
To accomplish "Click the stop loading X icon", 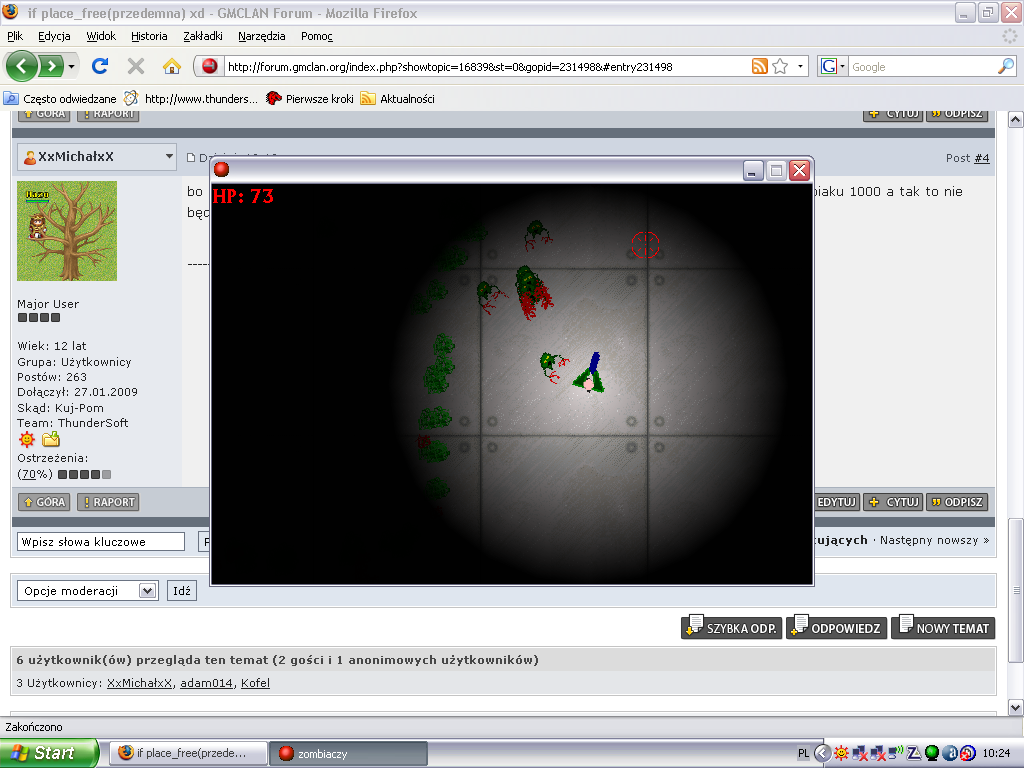I will 135,66.
